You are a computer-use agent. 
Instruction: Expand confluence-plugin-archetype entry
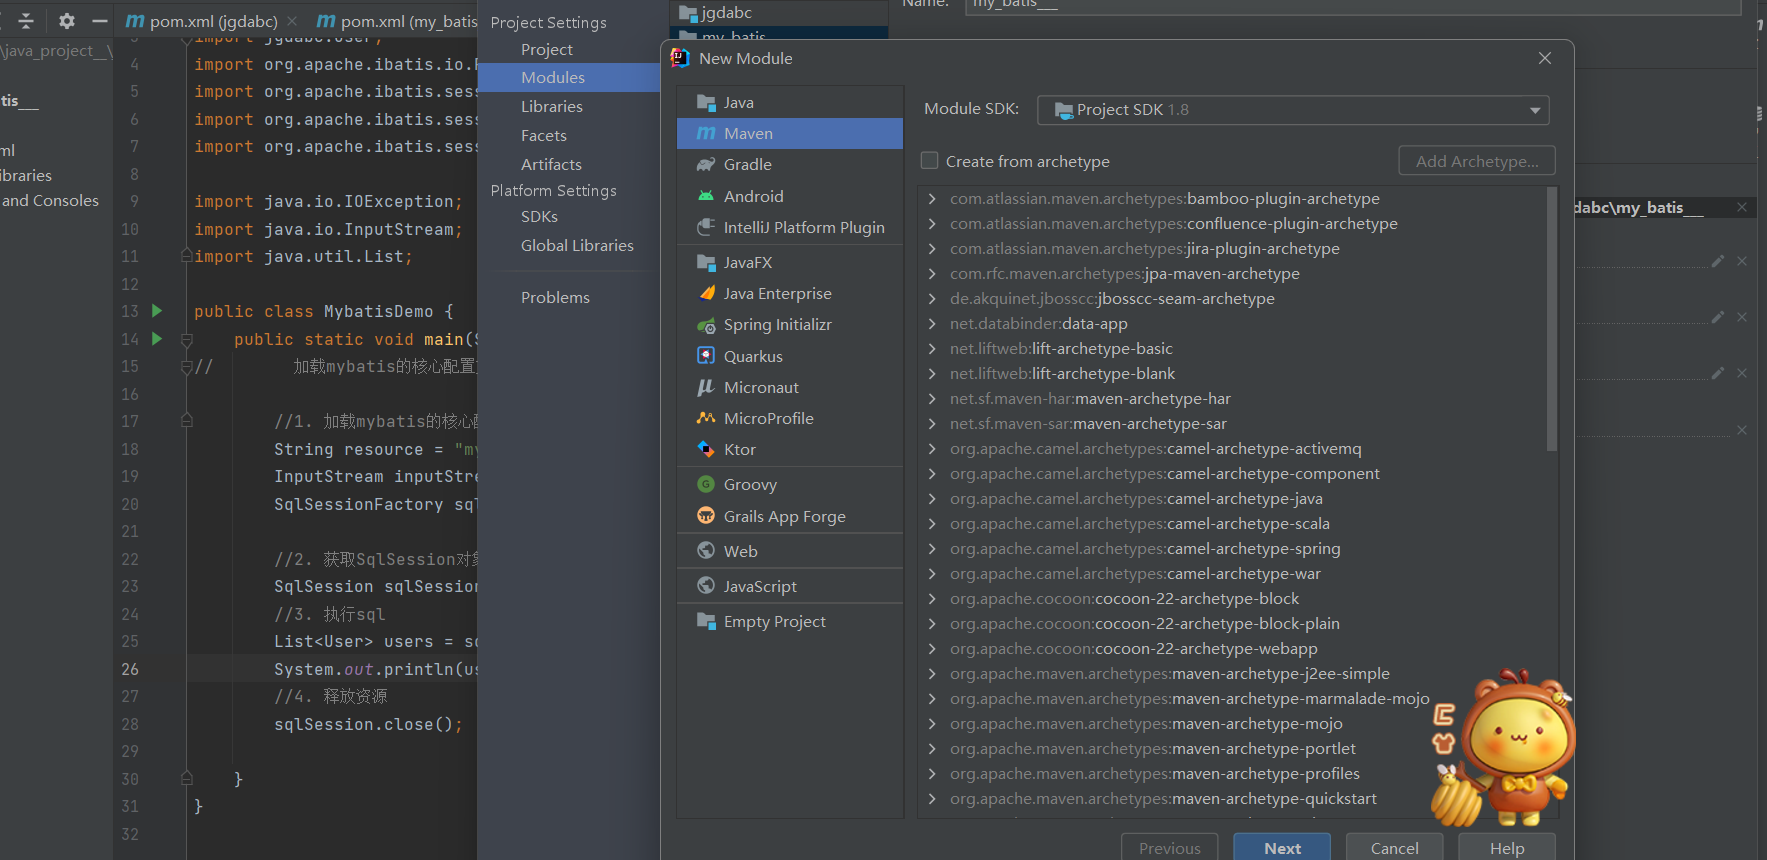point(932,224)
